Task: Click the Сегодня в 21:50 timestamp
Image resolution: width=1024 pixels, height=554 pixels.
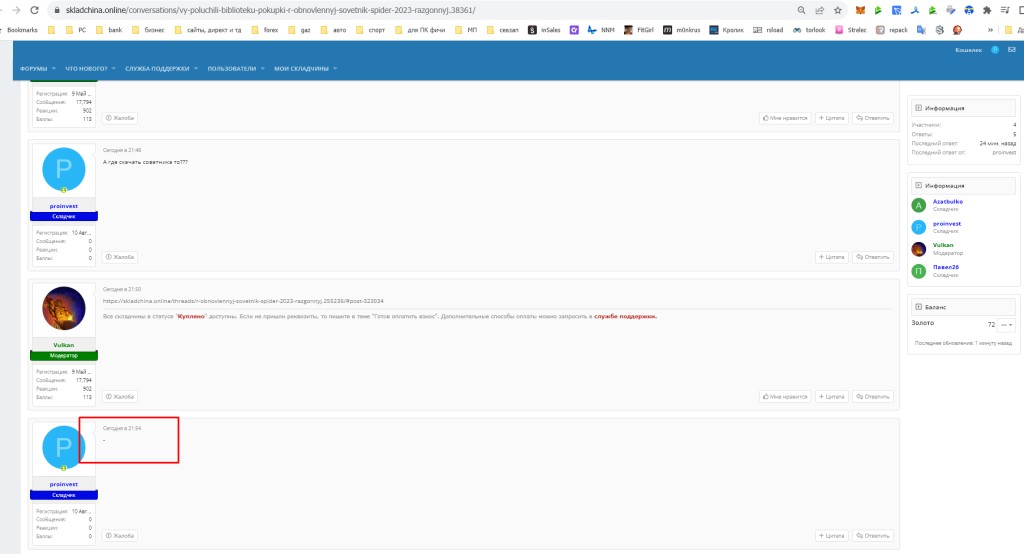Action: click(121, 289)
